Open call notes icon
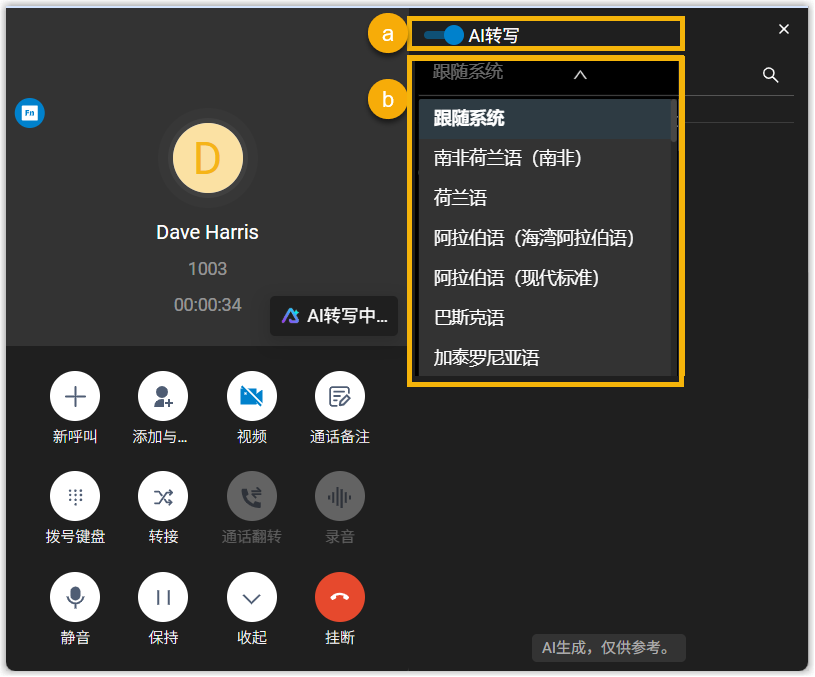815x677 pixels. tap(339, 397)
